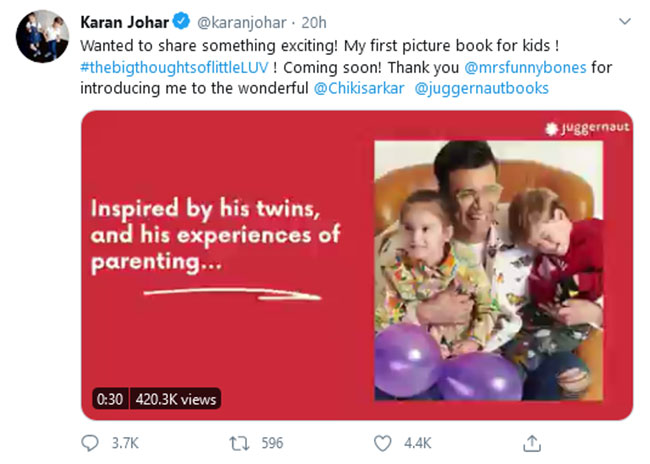Open the profile avatar picture
The width and height of the screenshot is (650, 464).
pos(41,38)
